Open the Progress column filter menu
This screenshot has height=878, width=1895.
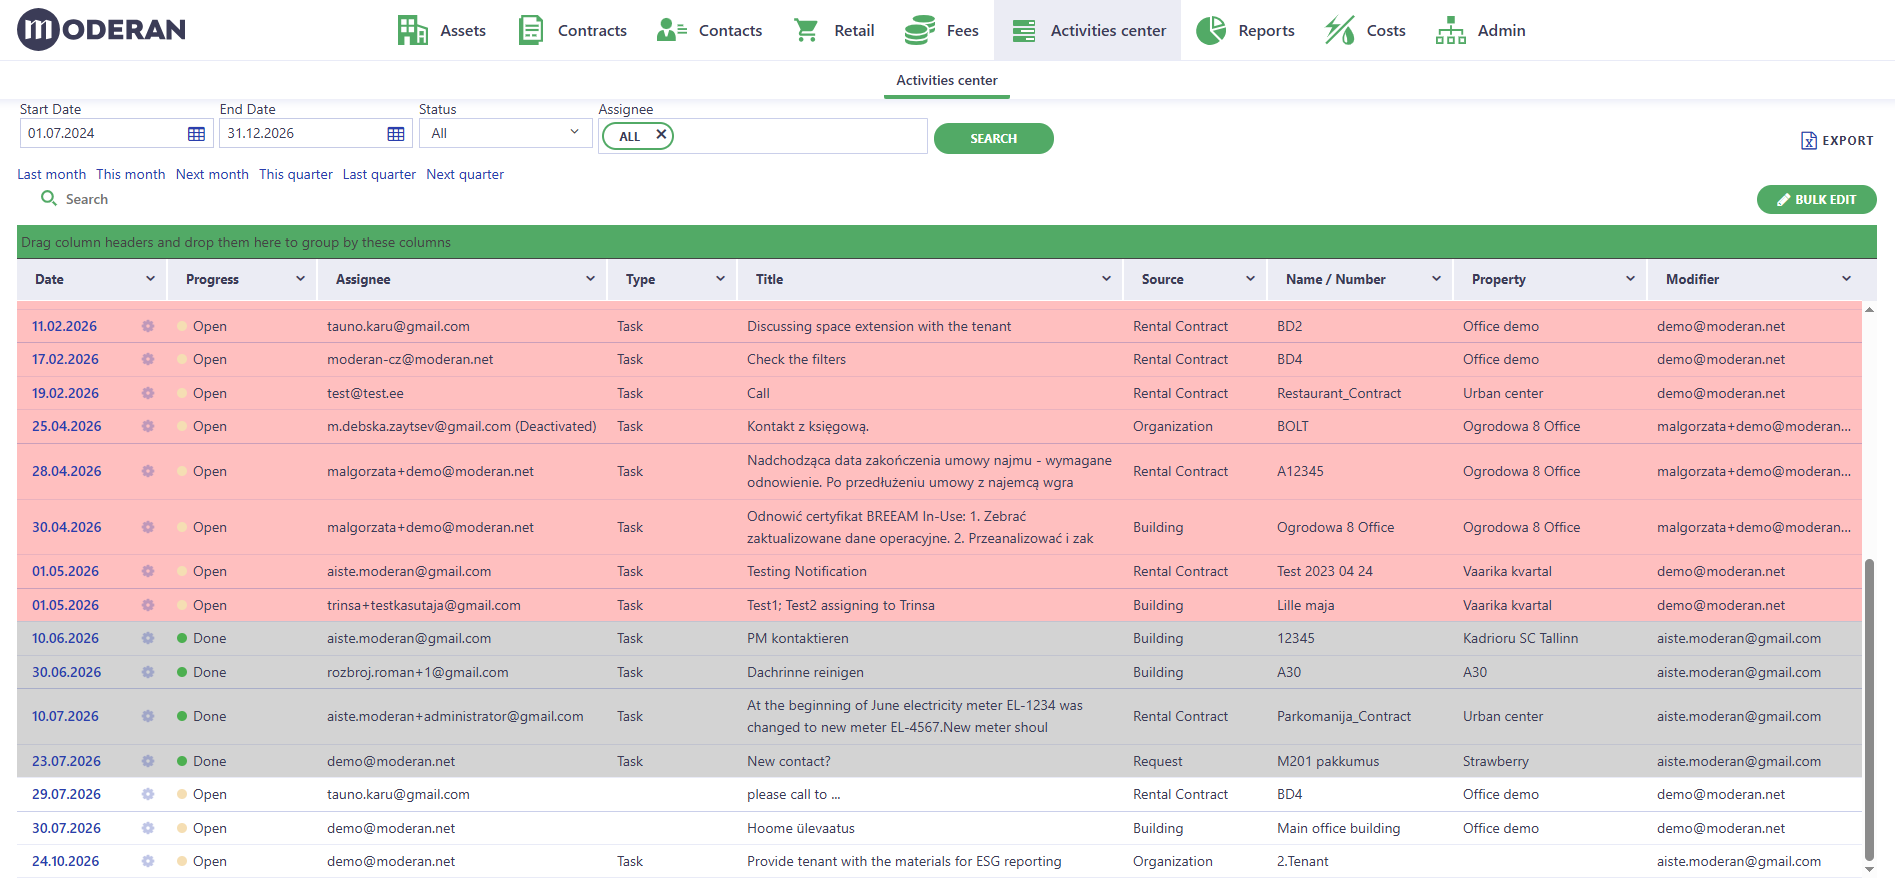coord(300,279)
